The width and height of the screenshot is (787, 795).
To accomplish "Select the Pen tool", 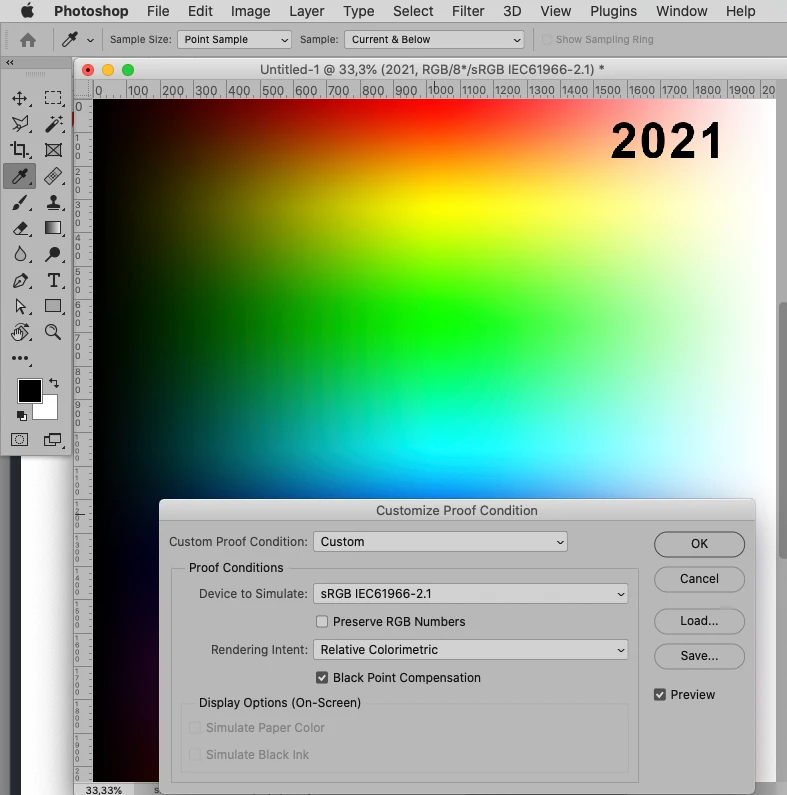I will (x=20, y=280).
